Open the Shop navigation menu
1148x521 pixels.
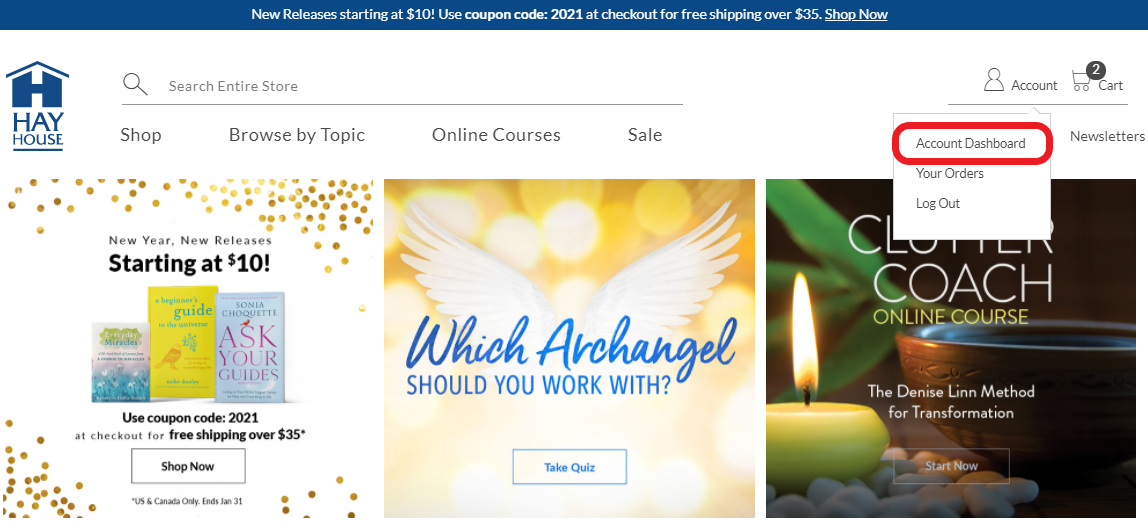(x=141, y=135)
